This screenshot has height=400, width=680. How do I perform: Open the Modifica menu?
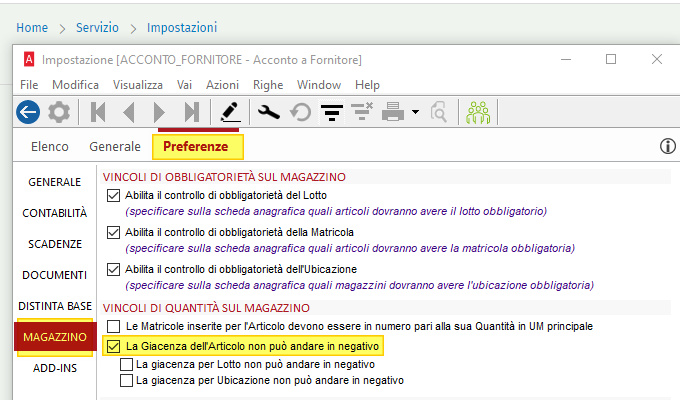click(x=75, y=85)
